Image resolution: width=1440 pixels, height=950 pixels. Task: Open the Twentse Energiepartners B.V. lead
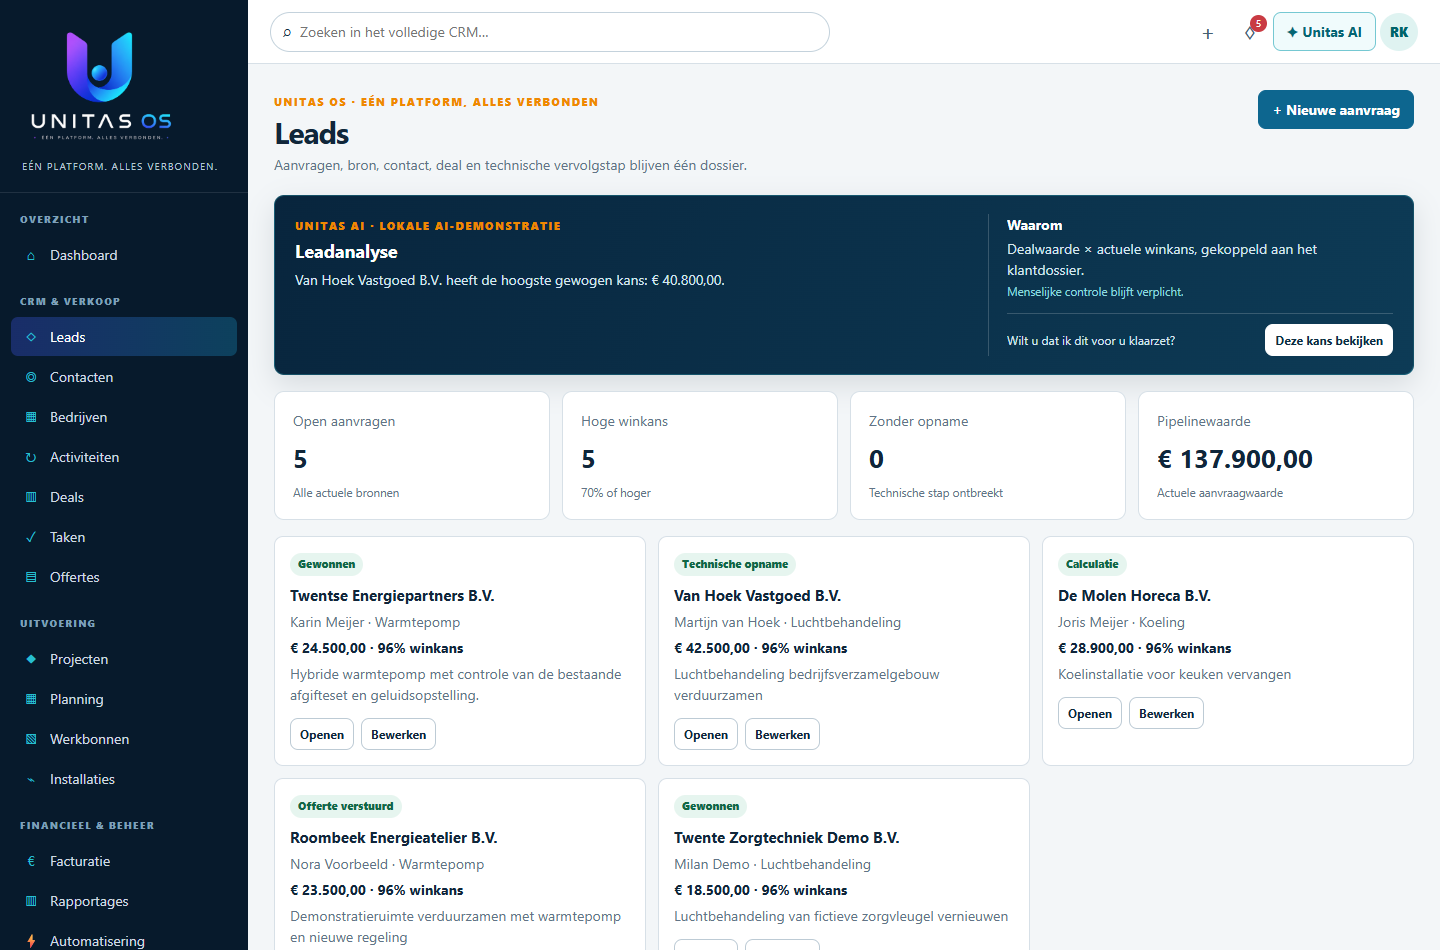[322, 734]
